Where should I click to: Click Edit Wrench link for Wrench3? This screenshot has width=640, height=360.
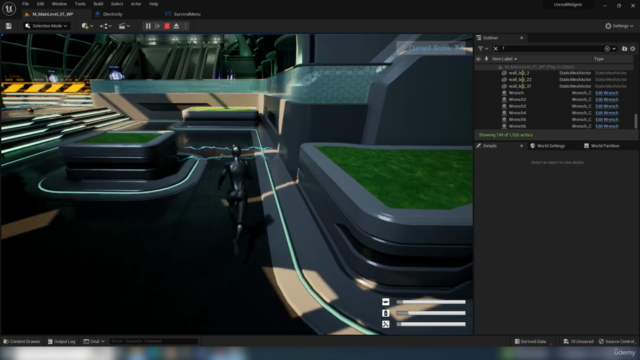(607, 107)
